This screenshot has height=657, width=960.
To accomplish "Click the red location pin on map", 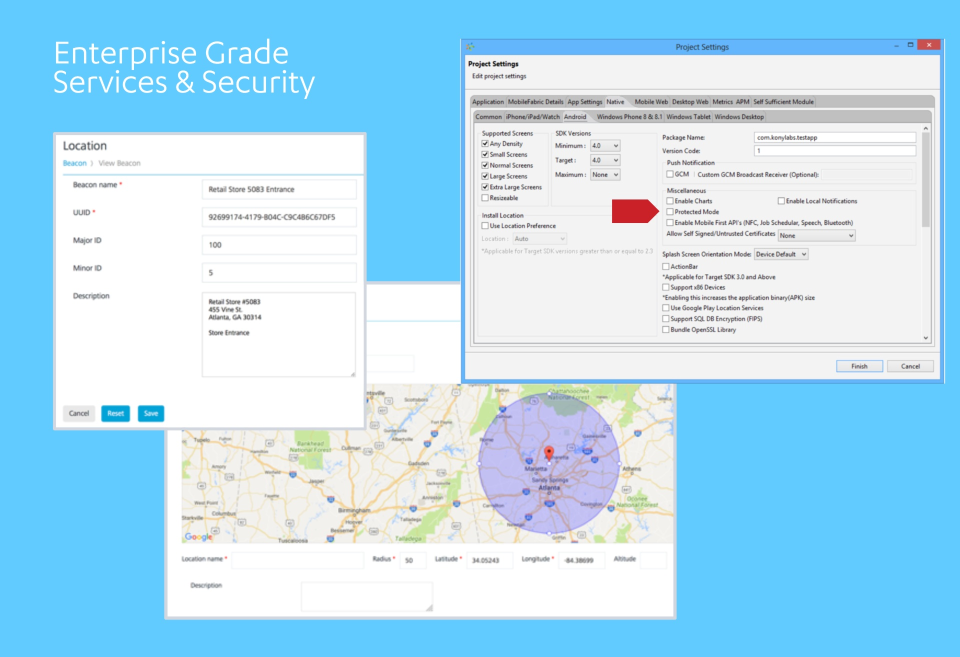I will pyautogui.click(x=548, y=452).
